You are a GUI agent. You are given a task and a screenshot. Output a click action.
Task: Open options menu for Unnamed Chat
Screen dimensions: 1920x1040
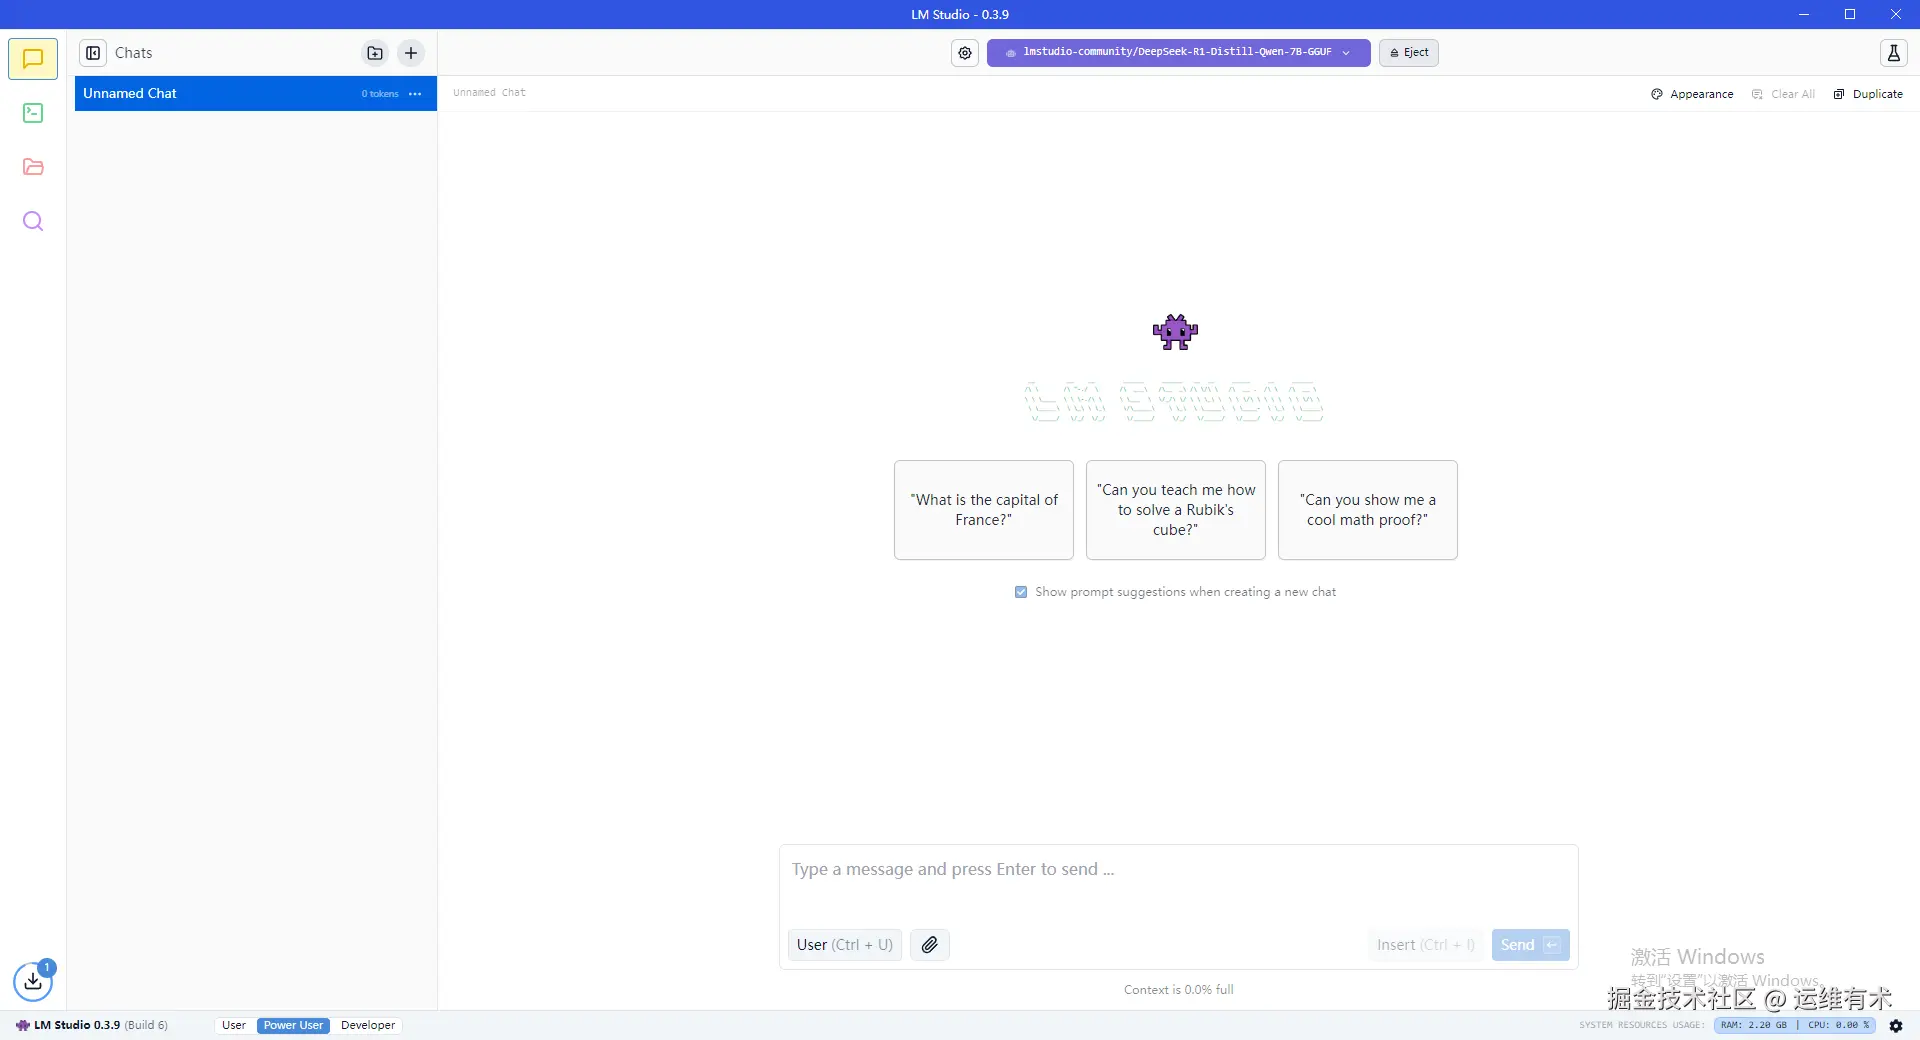pyautogui.click(x=415, y=93)
